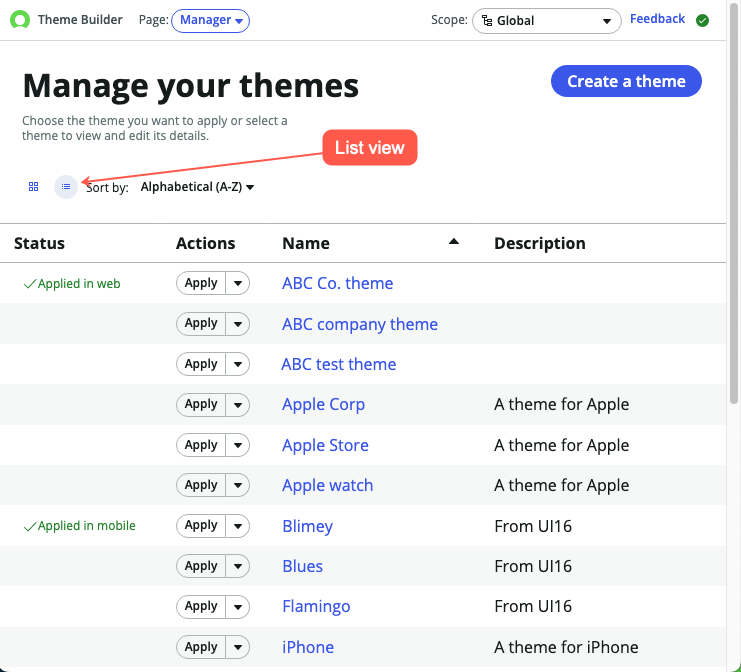Screen dimensions: 741x672
Task: Expand Apply options for ABC company theme
Action: [x=238, y=324]
